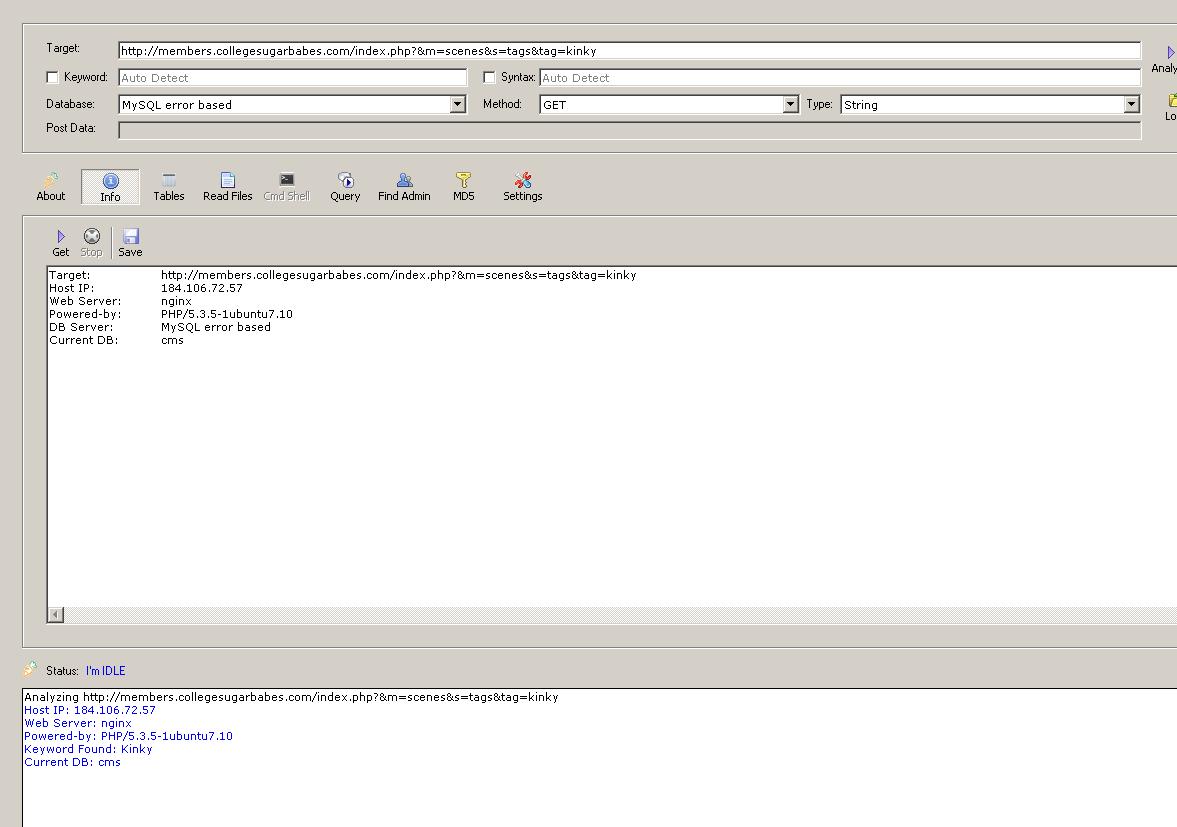This screenshot has height=827, width=1177.
Task: Click the log line "Current DB: cms"
Action: click(72, 762)
